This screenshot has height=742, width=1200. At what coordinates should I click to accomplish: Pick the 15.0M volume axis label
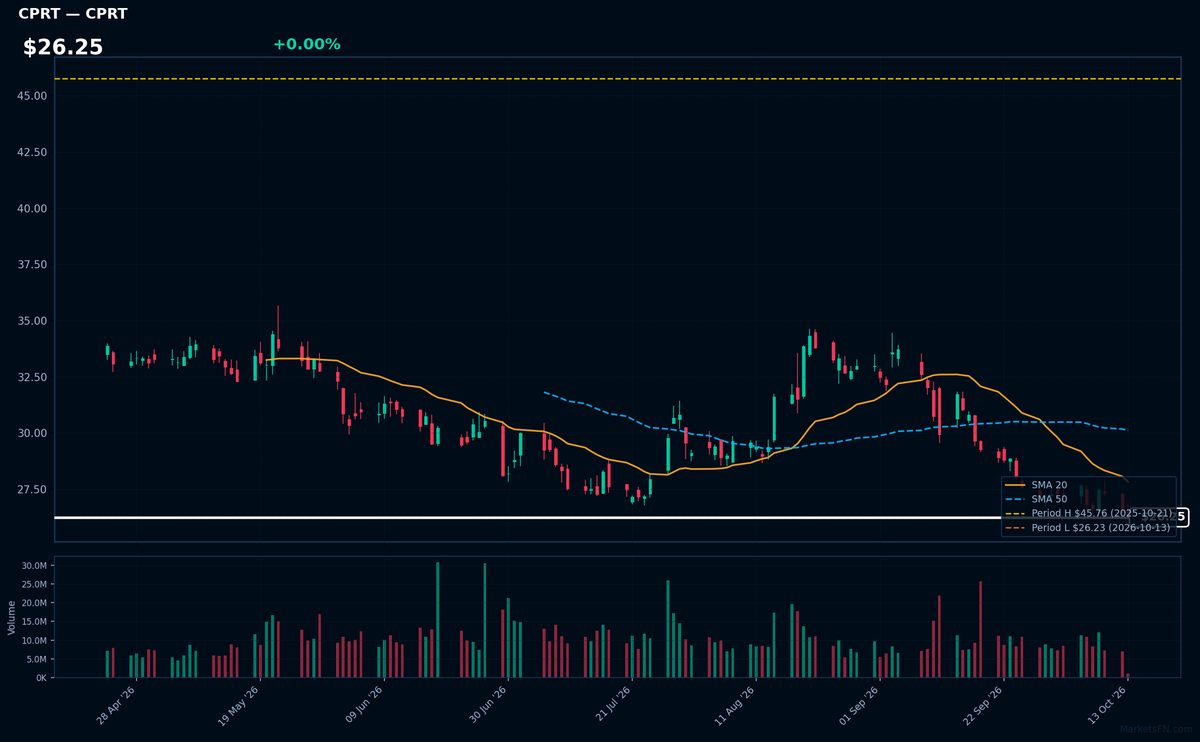click(x=34, y=622)
